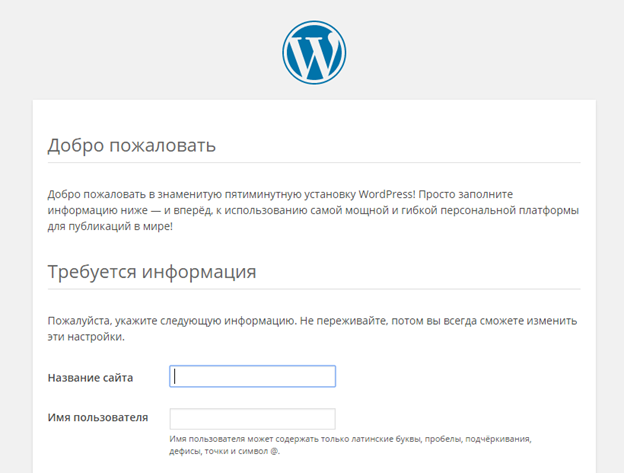
Task: Click the white W letter inside logo
Action: pos(313,52)
